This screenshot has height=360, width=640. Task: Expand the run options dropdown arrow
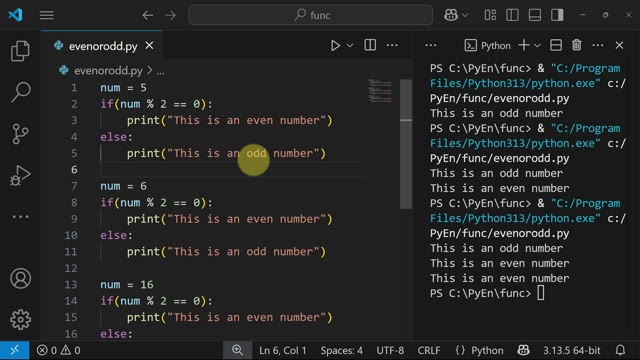point(350,46)
